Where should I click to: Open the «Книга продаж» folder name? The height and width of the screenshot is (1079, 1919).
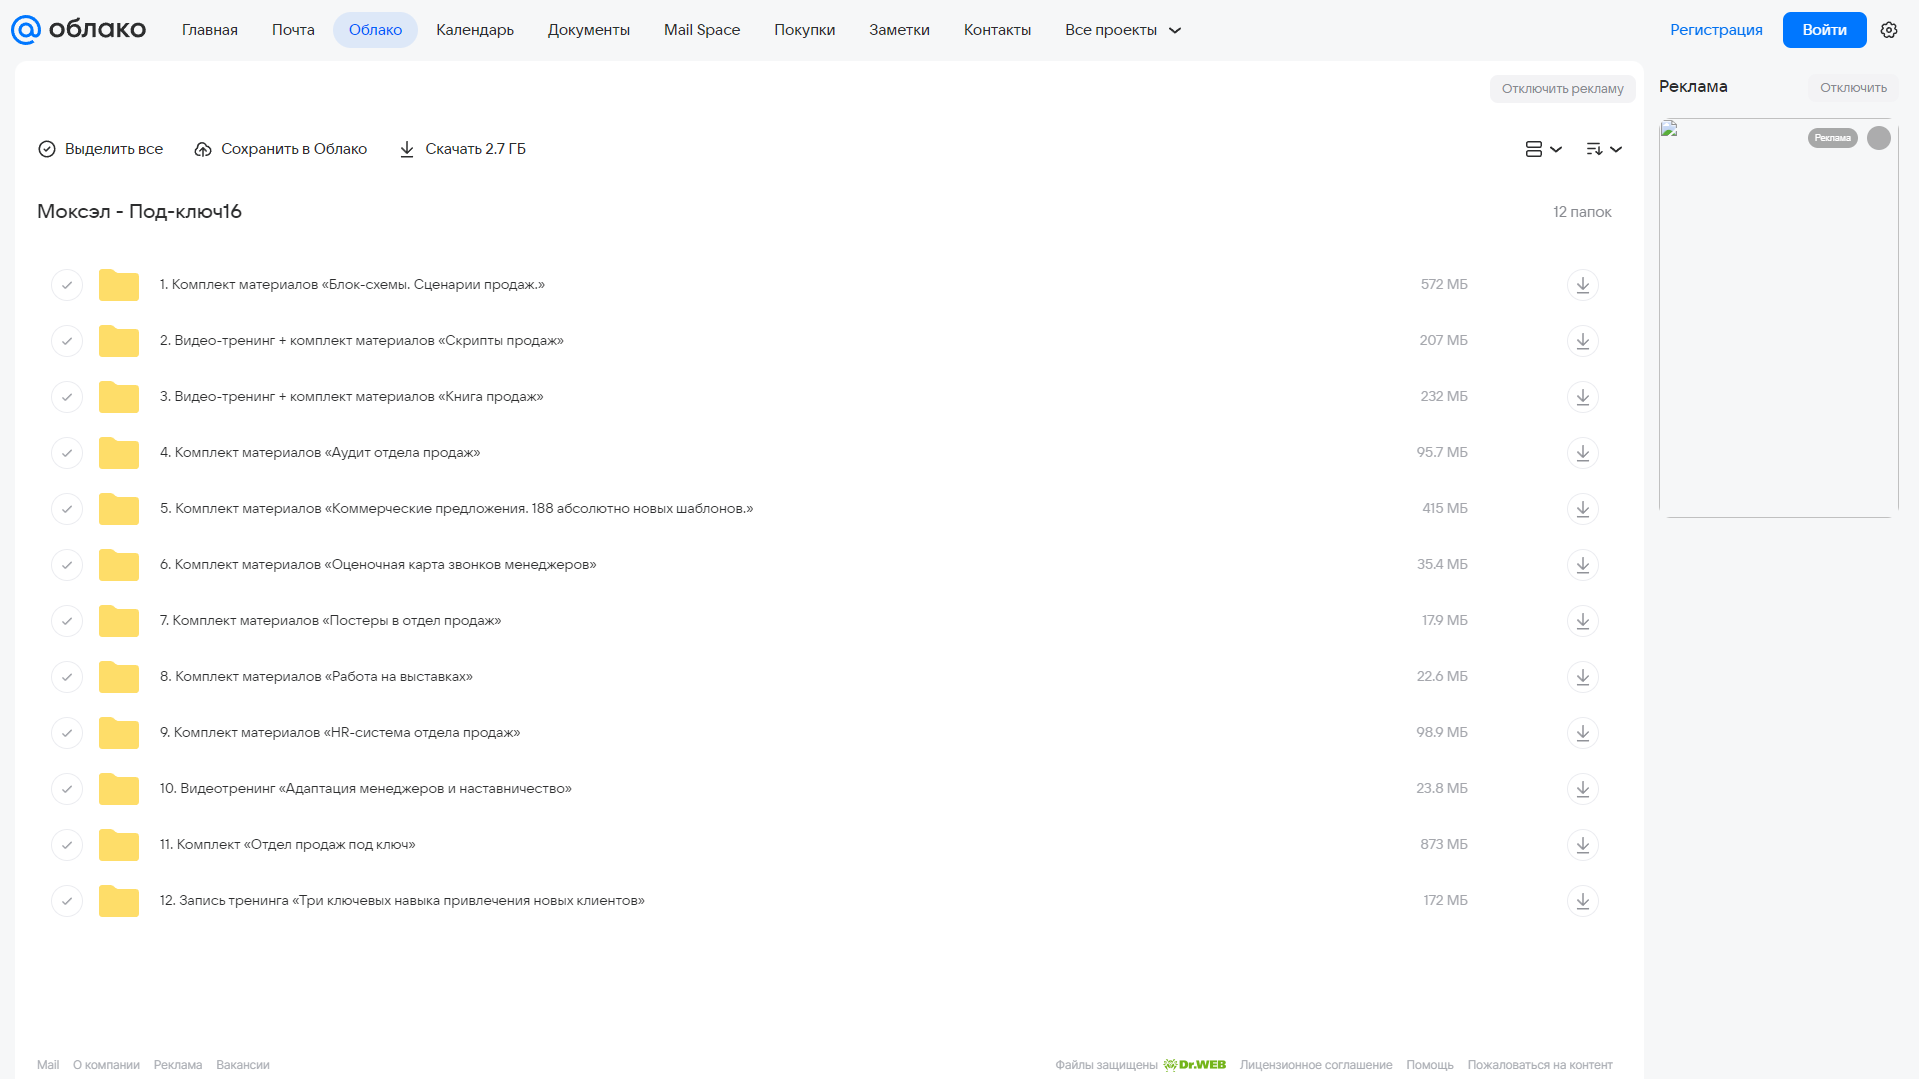[351, 397]
